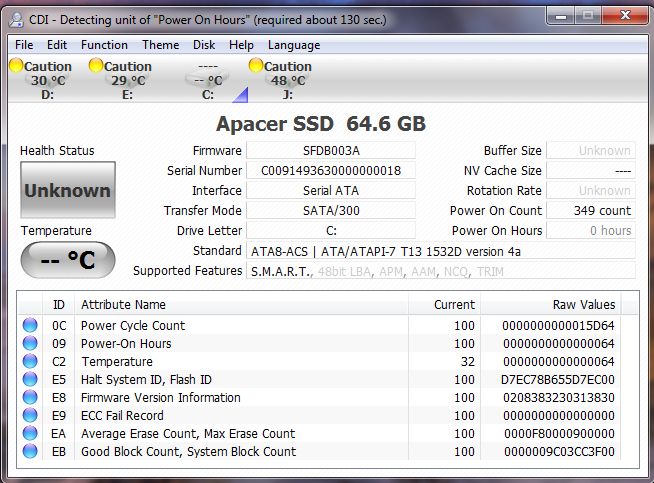The width and height of the screenshot is (654, 483).
Task: Click the Firmware field SFDB003A
Action: pyautogui.click(x=331, y=151)
